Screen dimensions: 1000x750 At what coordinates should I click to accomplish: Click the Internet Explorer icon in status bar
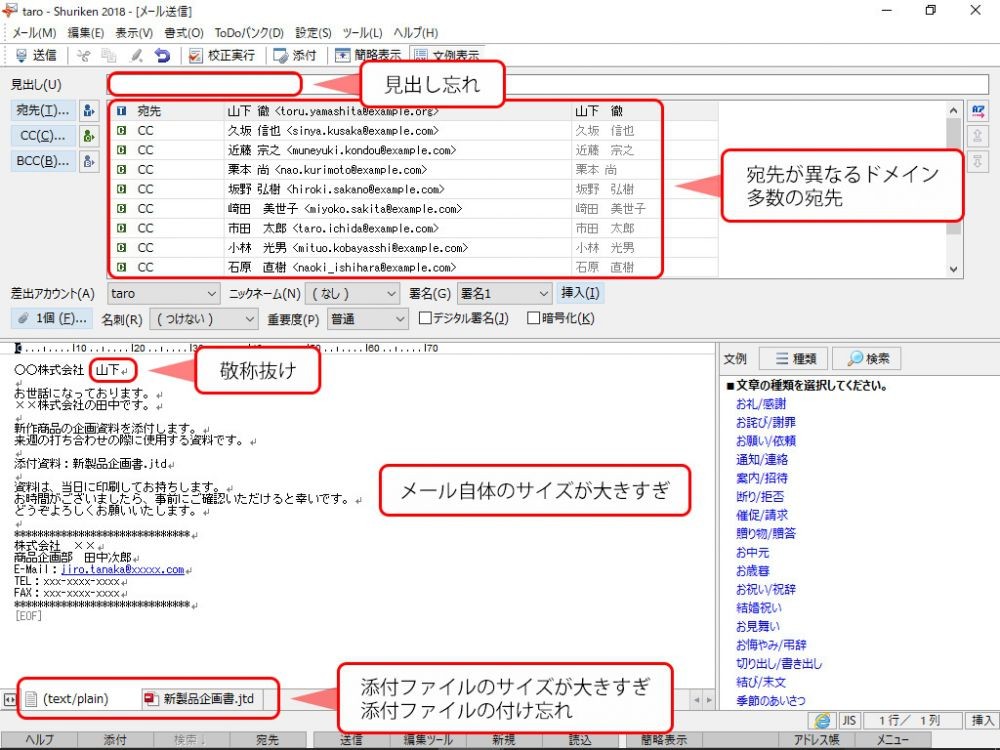(823, 721)
